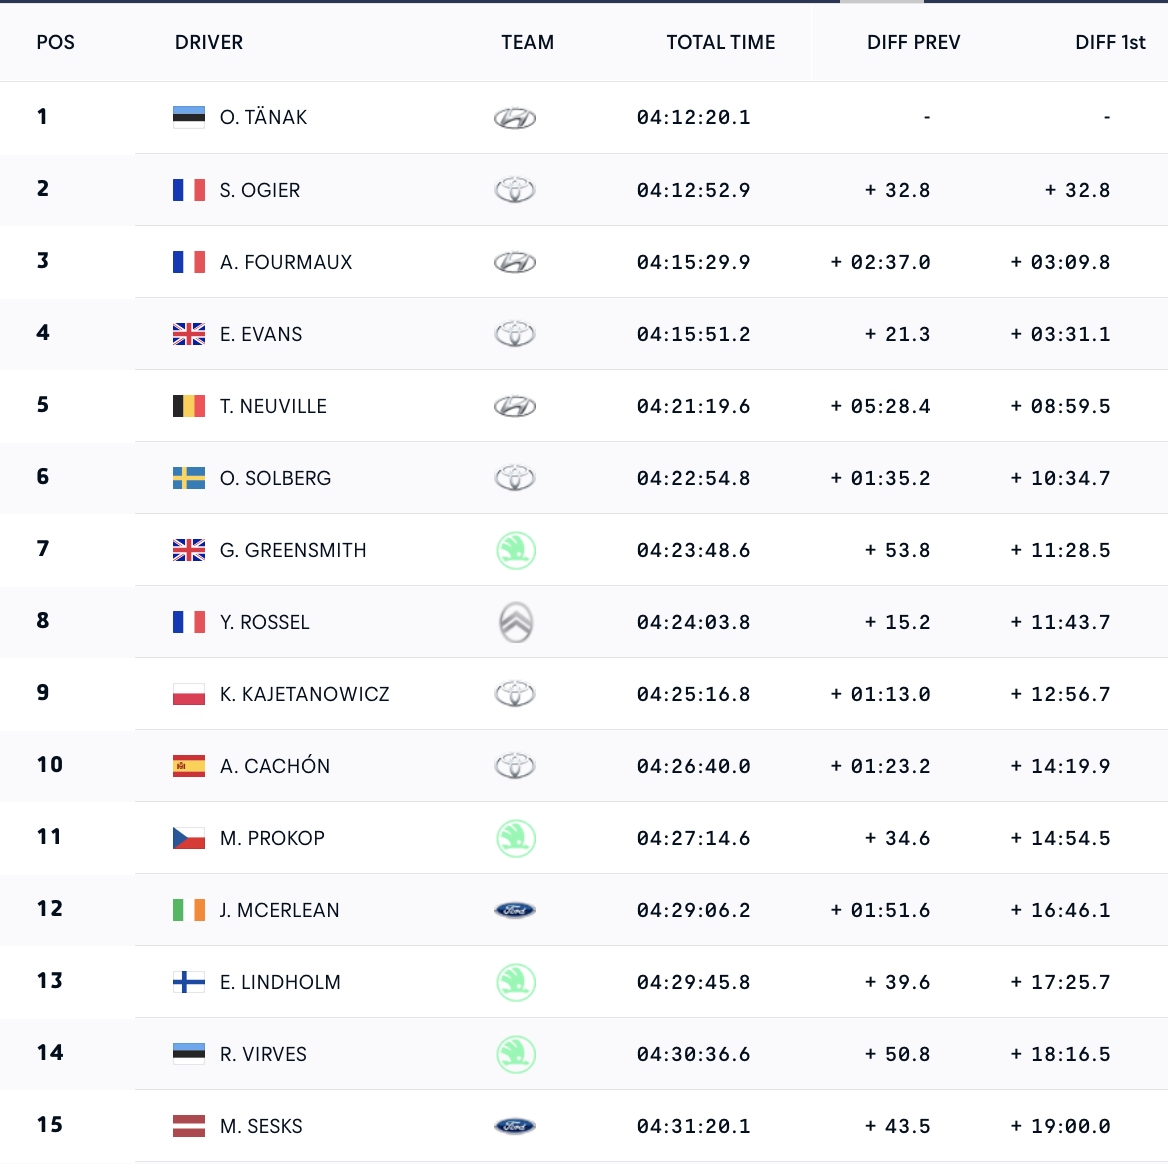Click Hyundai logo in Tänak's row
The width and height of the screenshot is (1168, 1164).
[x=515, y=118]
